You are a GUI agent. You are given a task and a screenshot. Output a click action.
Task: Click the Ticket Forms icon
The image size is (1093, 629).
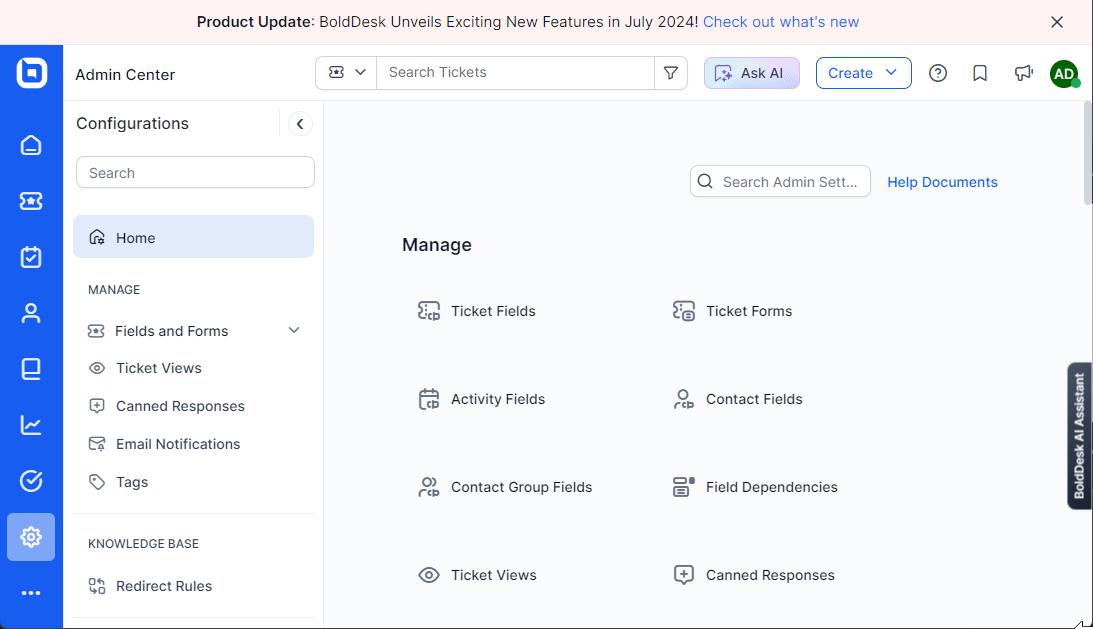click(x=684, y=311)
